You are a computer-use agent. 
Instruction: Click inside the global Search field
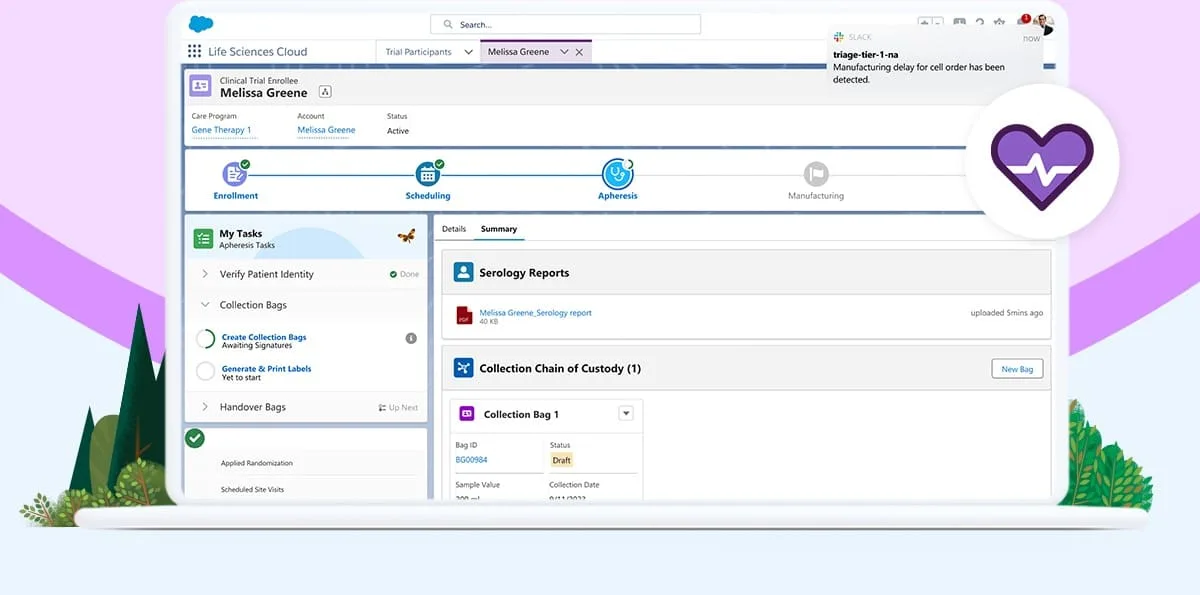coord(565,24)
